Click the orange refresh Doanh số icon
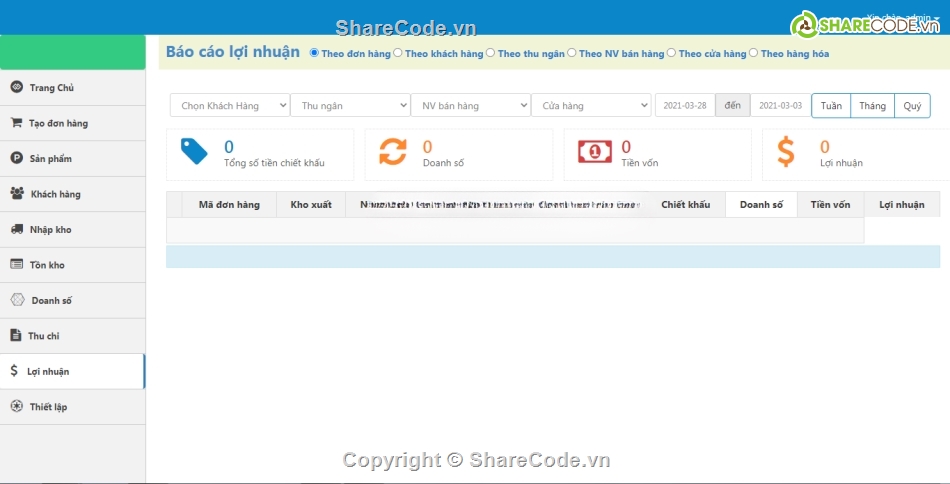950x484 pixels. point(393,151)
